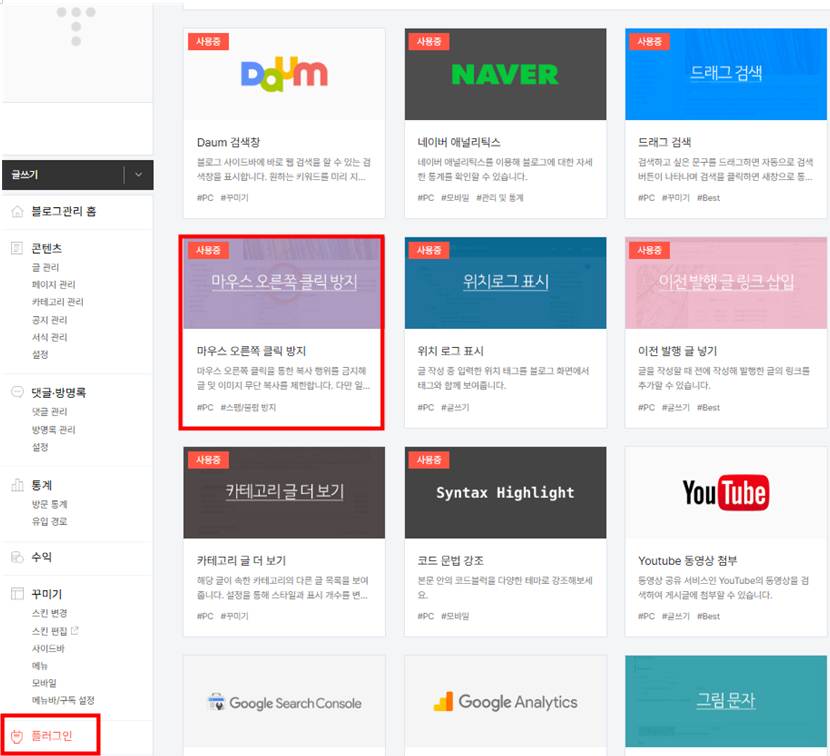
Task: Open the Daum 검색창 plugin card
Action: [x=284, y=123]
